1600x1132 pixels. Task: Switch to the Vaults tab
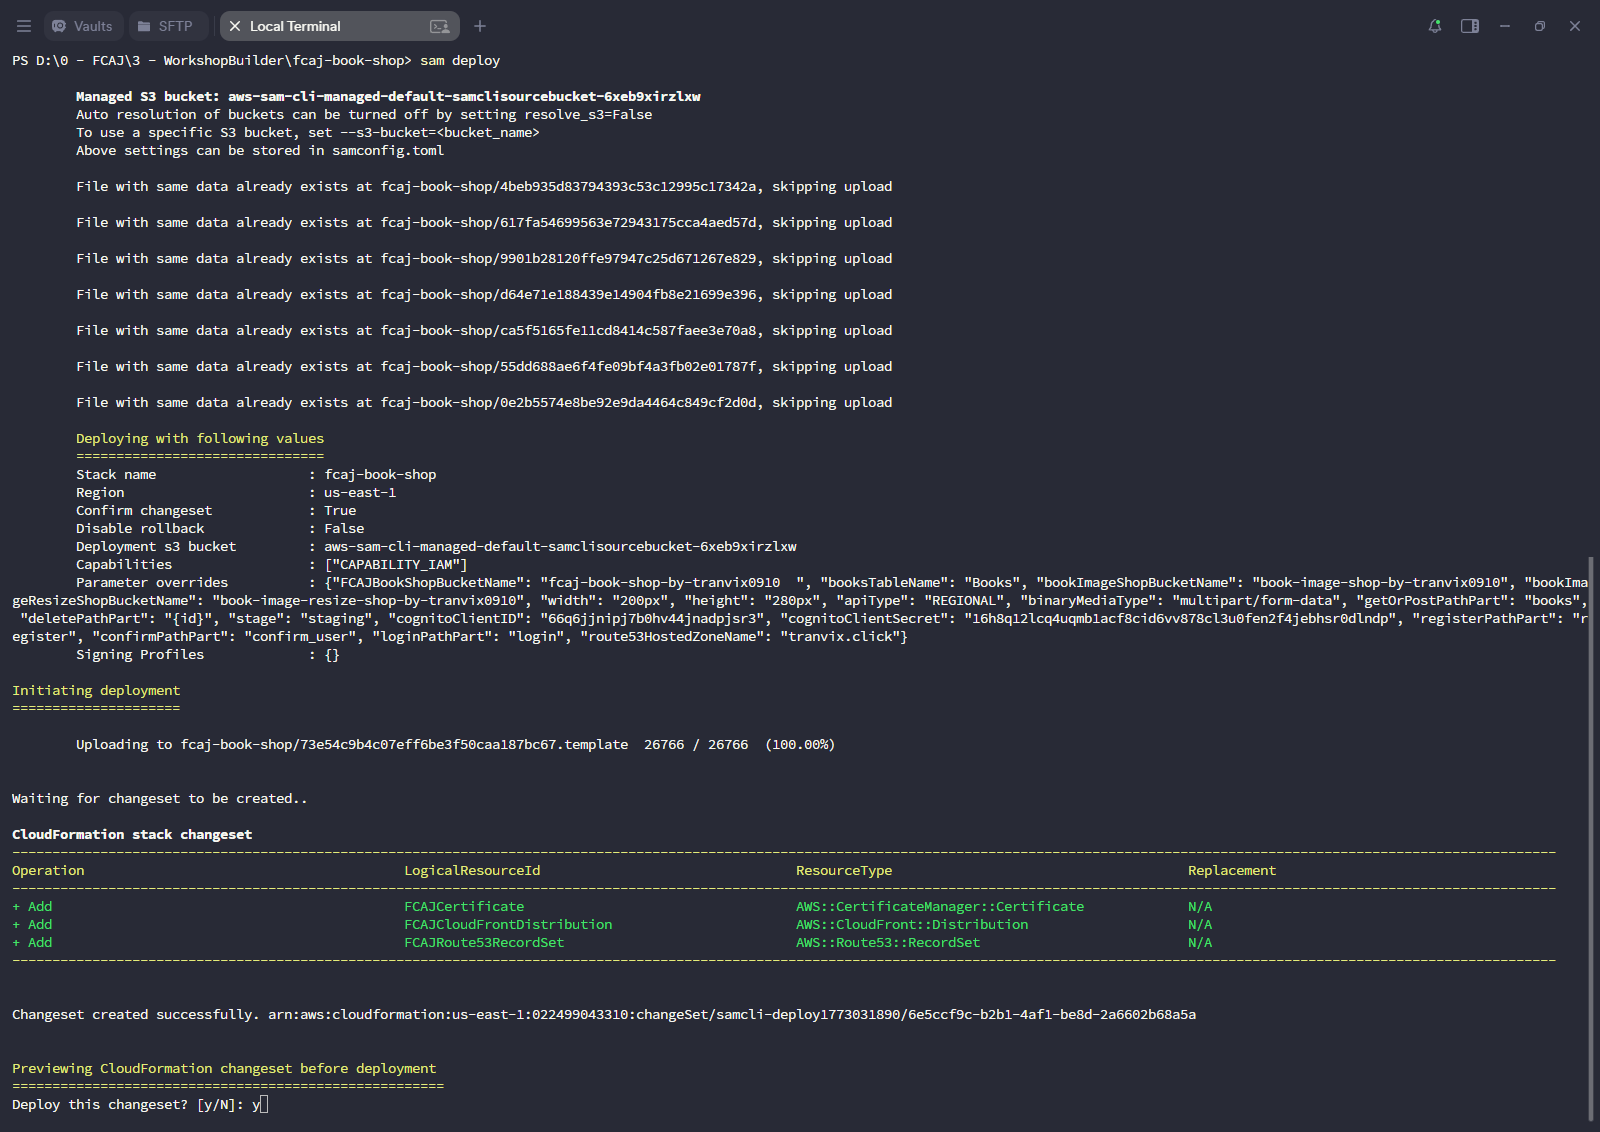point(83,26)
